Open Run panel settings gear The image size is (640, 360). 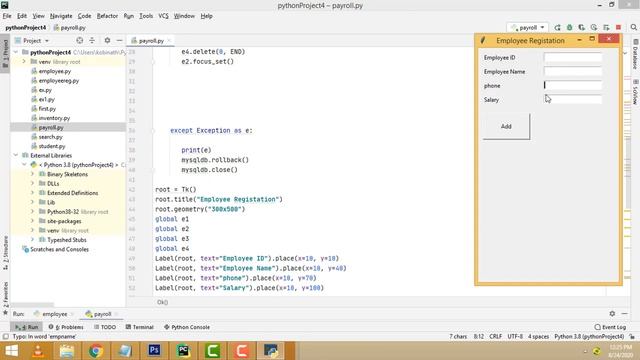pos(612,313)
